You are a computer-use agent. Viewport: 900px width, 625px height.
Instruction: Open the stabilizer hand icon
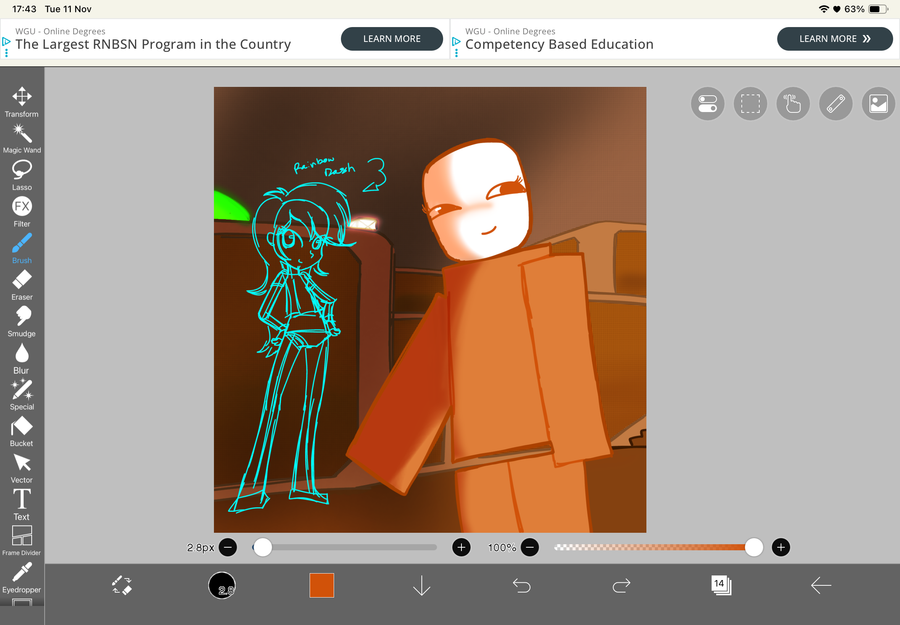pos(793,104)
